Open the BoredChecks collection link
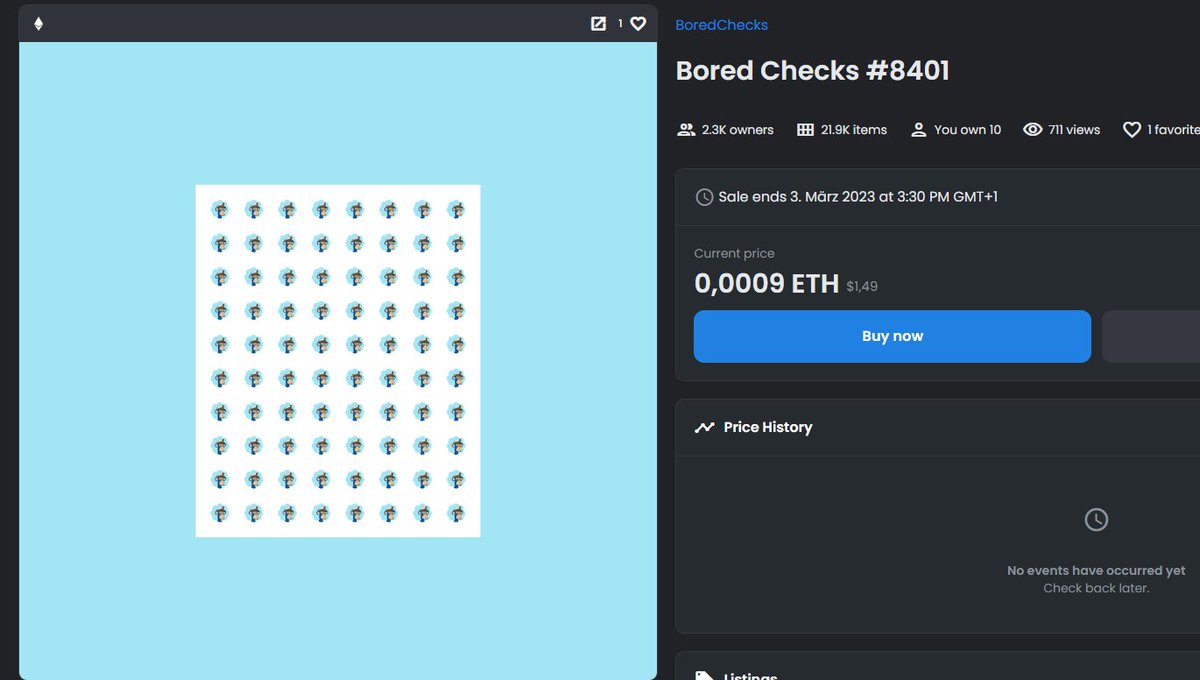This screenshot has height=680, width=1200. coord(722,25)
